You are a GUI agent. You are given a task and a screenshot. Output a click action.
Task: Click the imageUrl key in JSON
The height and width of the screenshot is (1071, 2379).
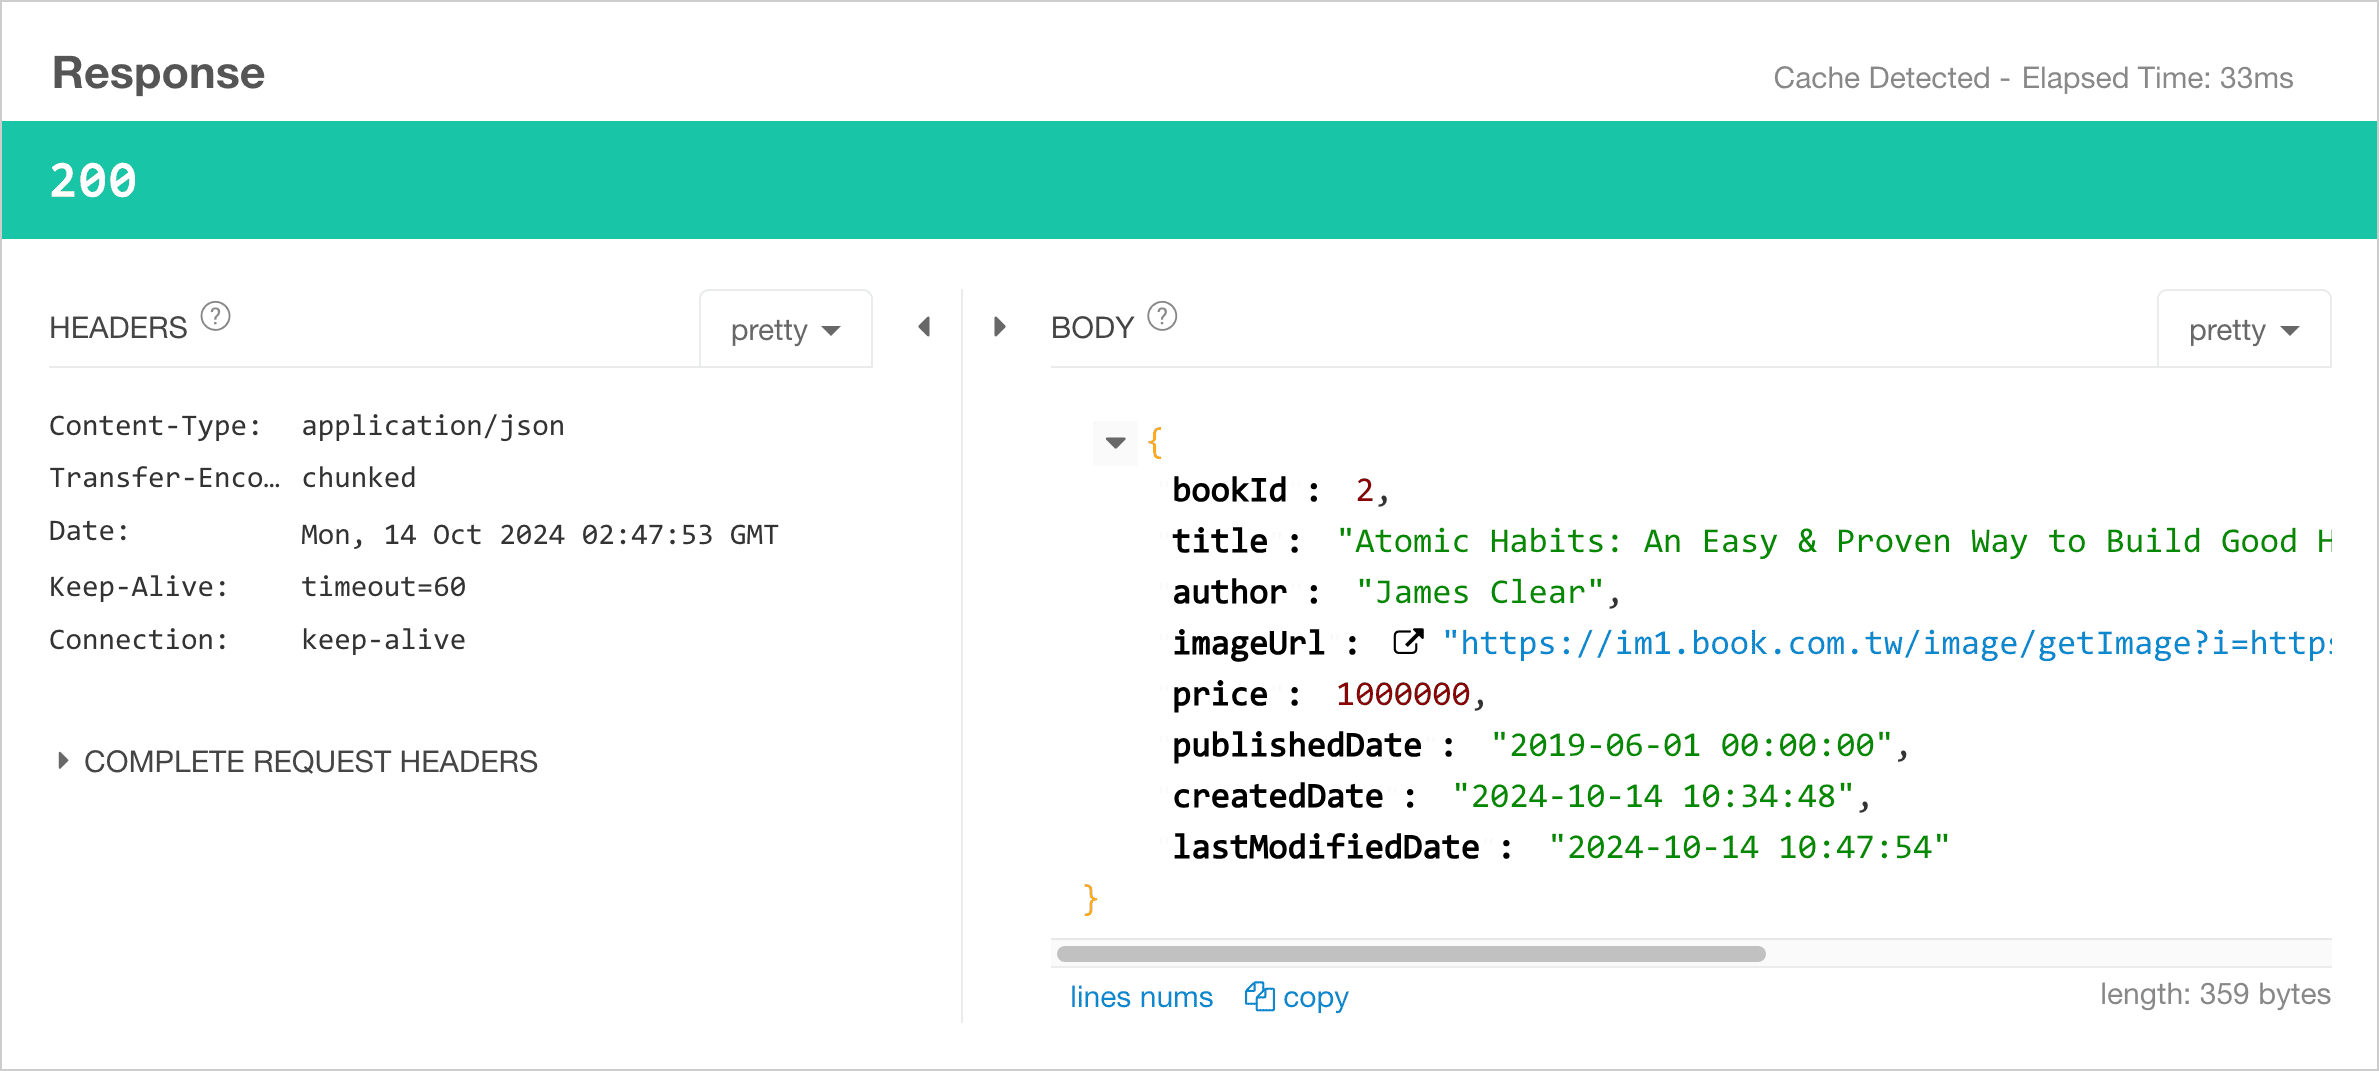(x=1248, y=643)
